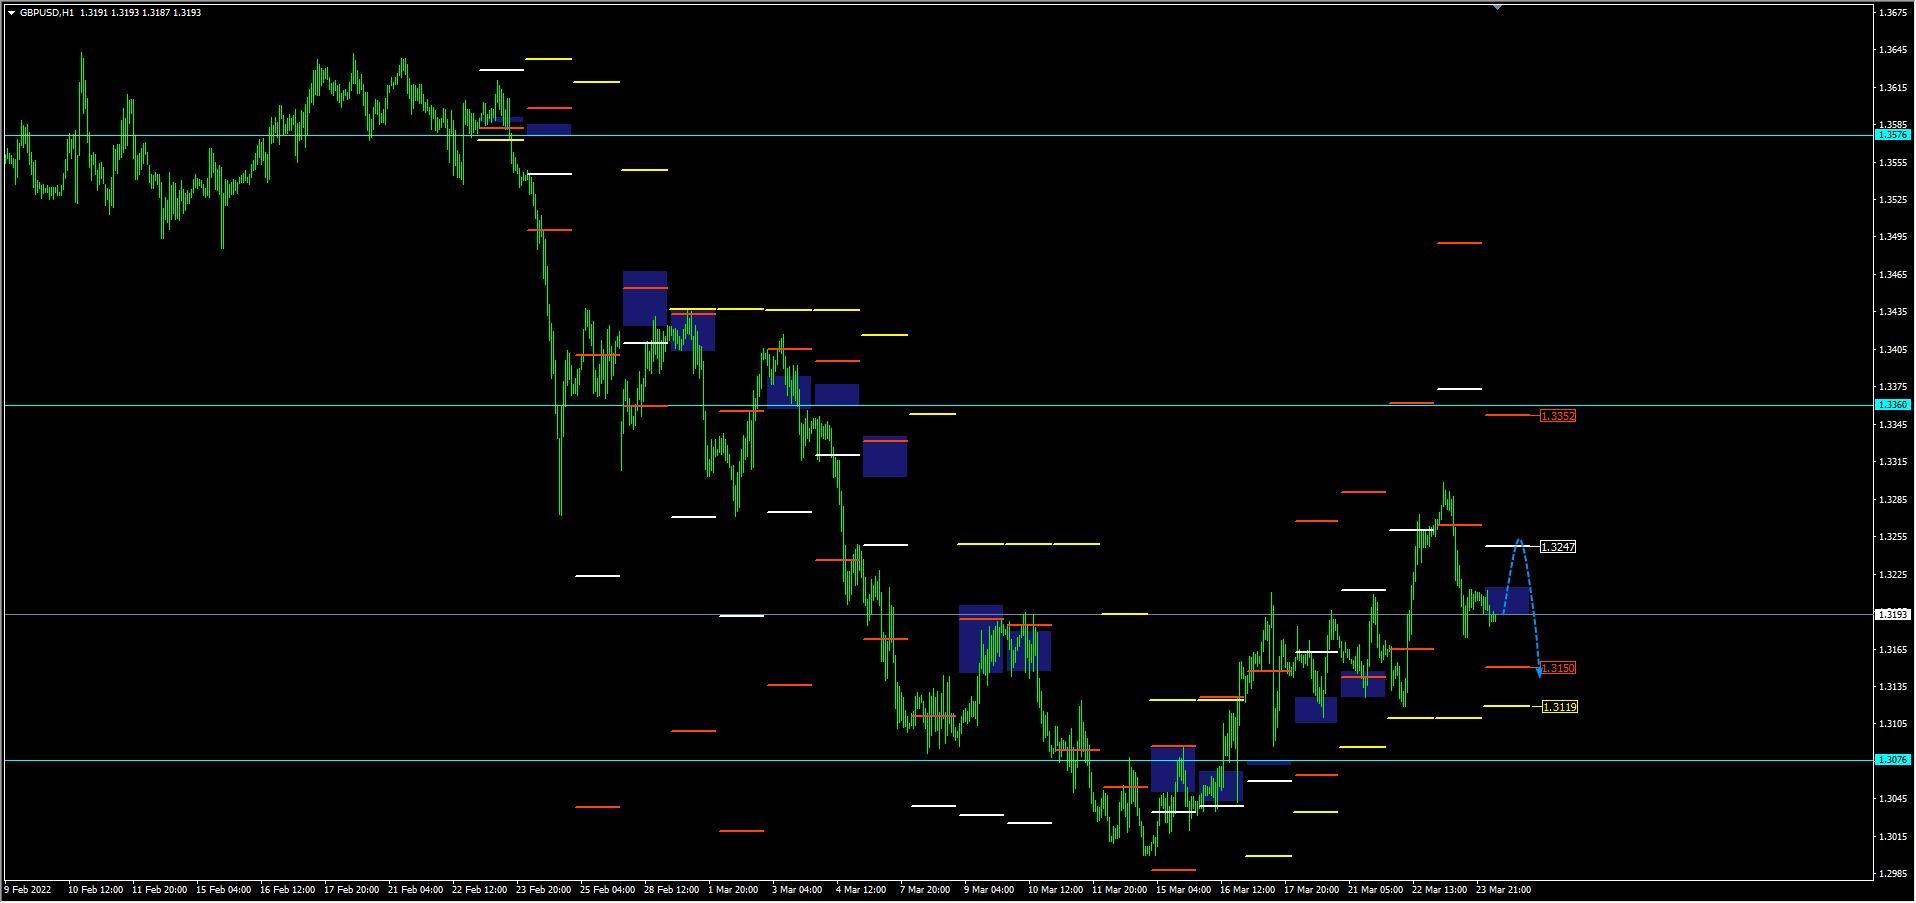Click the peak of the dashed blue forecast curve
The width and height of the screenshot is (1916, 903).
point(1519,541)
